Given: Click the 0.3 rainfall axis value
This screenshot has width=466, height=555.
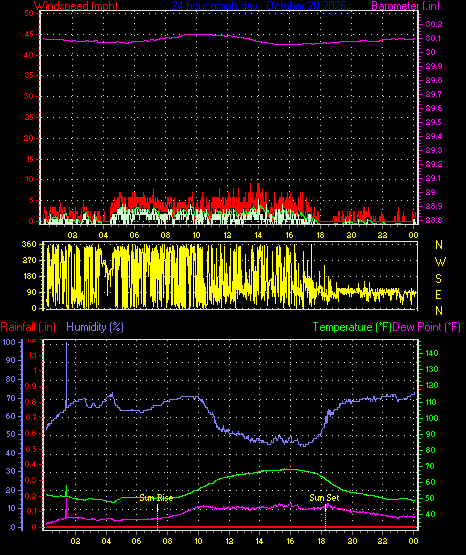Looking at the screenshot, I should (31, 480).
